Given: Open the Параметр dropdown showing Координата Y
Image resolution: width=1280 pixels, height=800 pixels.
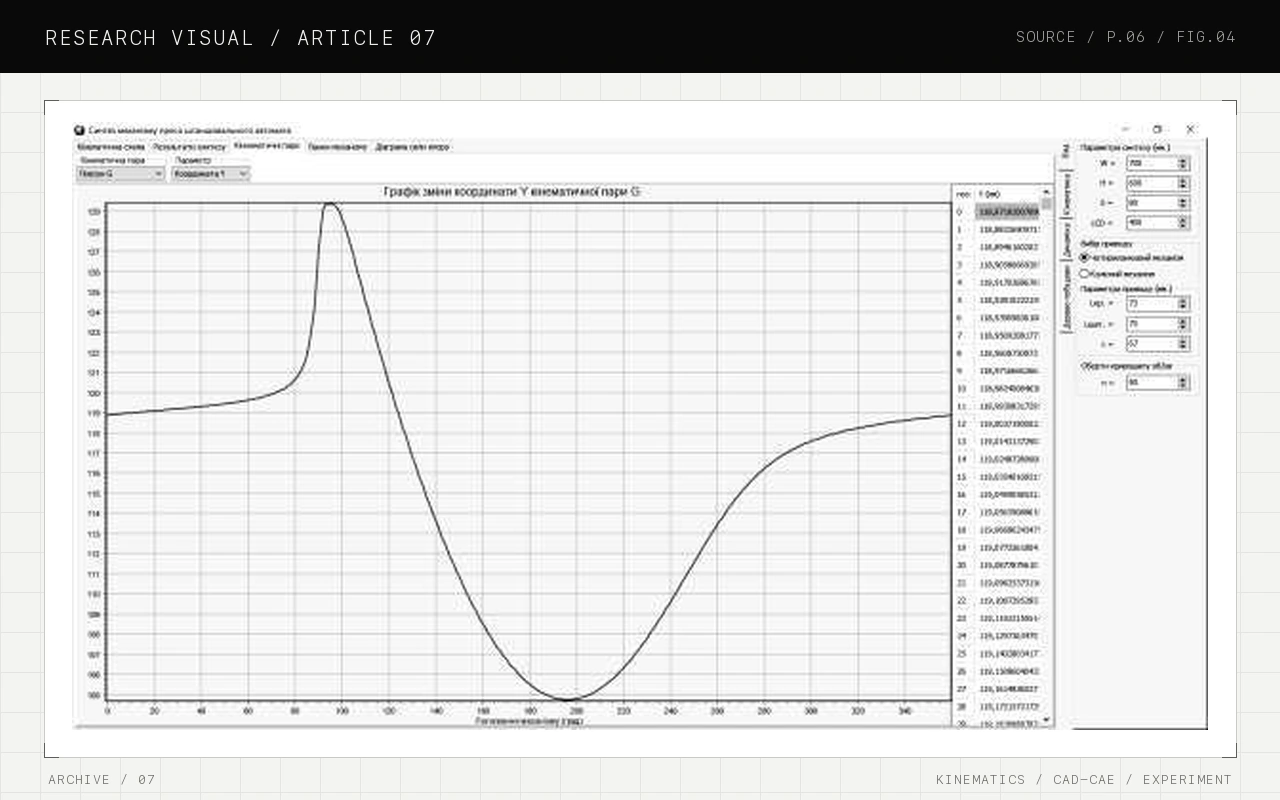Looking at the screenshot, I should 211,174.
